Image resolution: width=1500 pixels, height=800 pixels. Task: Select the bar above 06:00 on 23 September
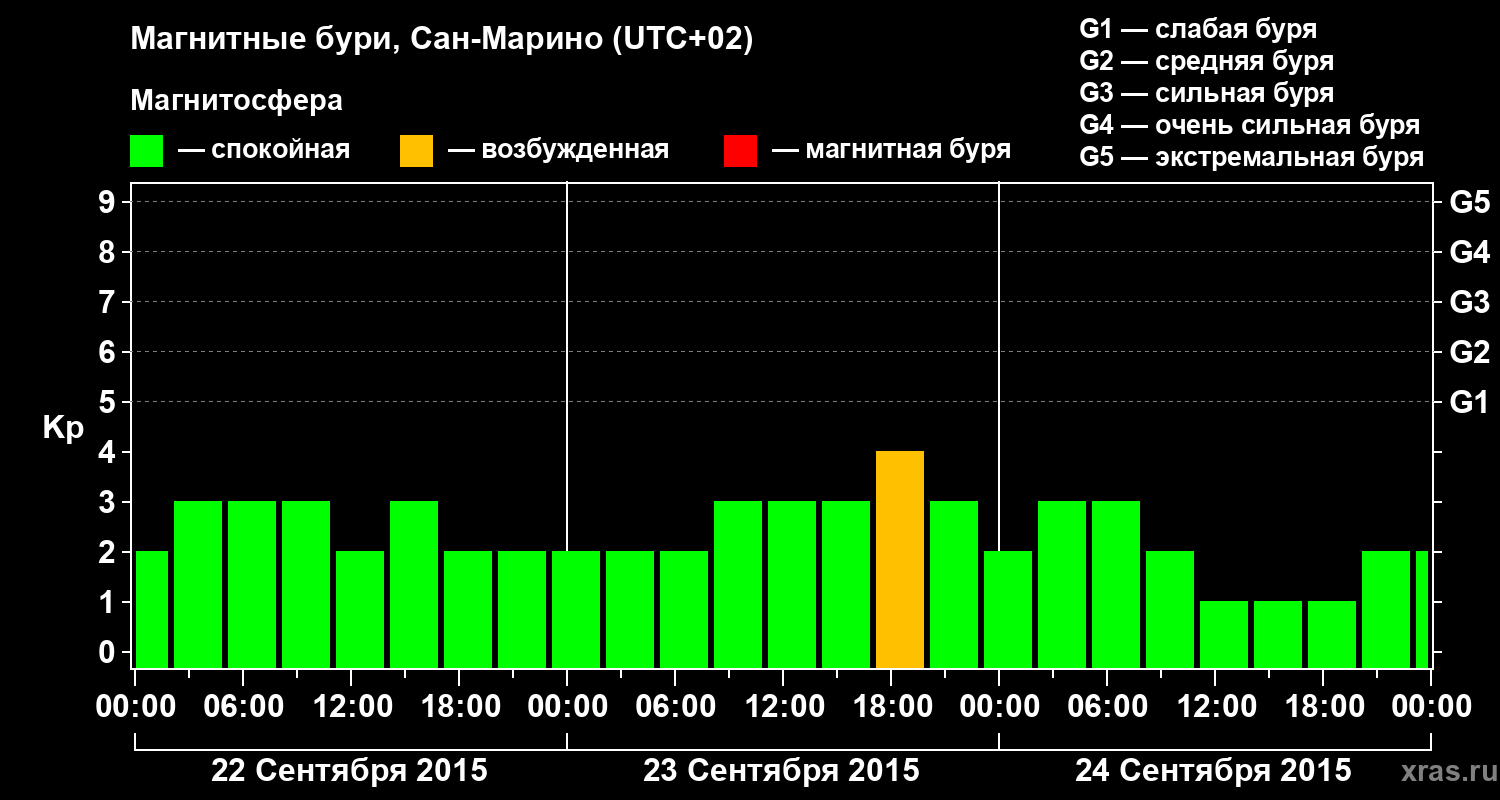pos(684,610)
